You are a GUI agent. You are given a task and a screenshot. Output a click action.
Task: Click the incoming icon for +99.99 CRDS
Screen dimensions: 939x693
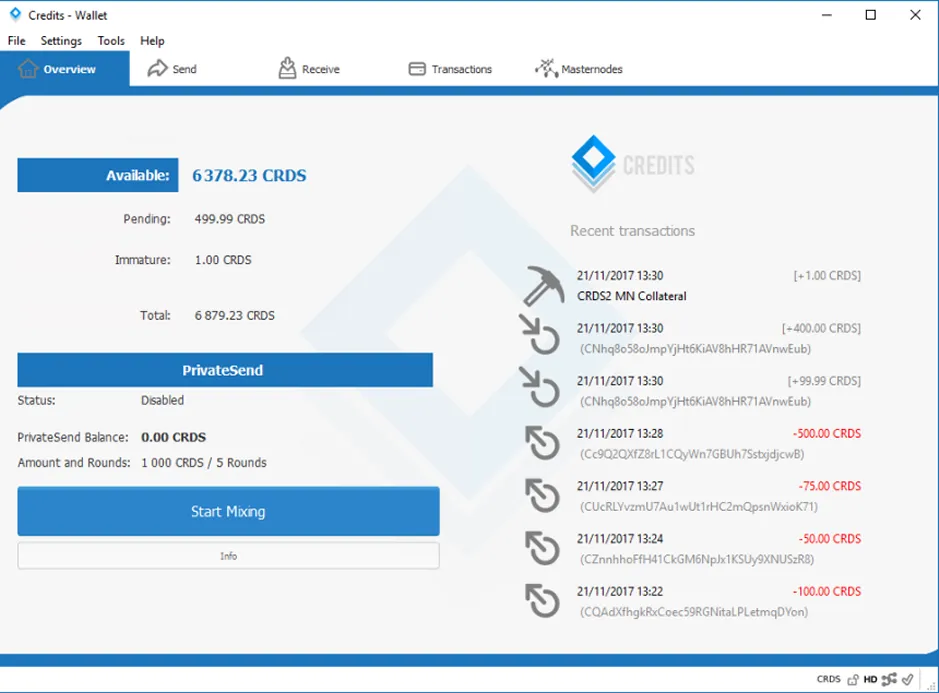pyautogui.click(x=540, y=388)
